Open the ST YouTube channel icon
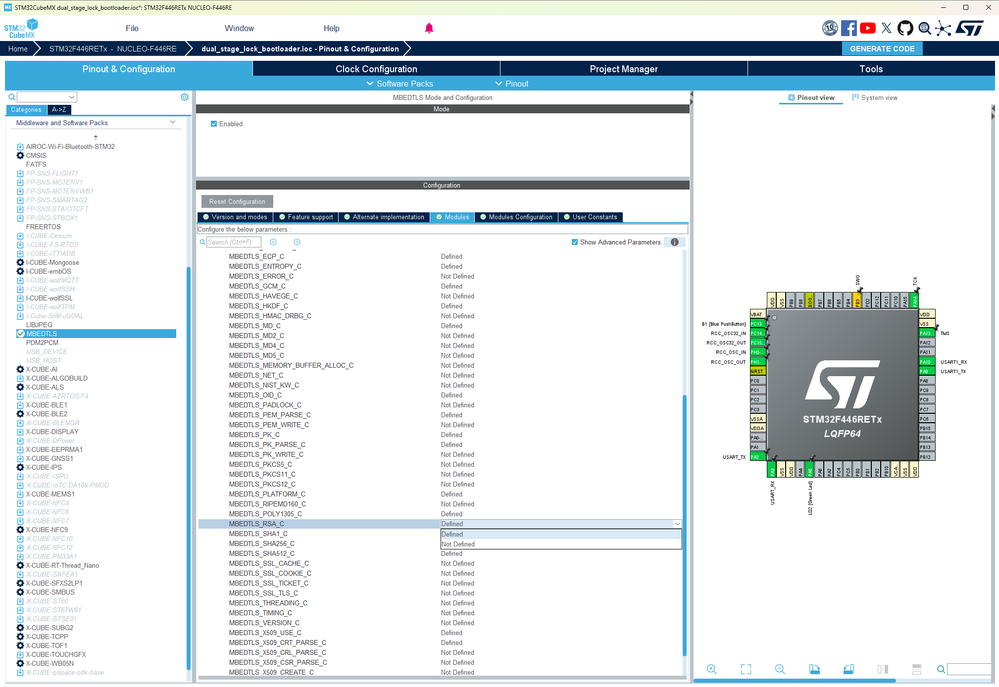 pyautogui.click(x=867, y=28)
